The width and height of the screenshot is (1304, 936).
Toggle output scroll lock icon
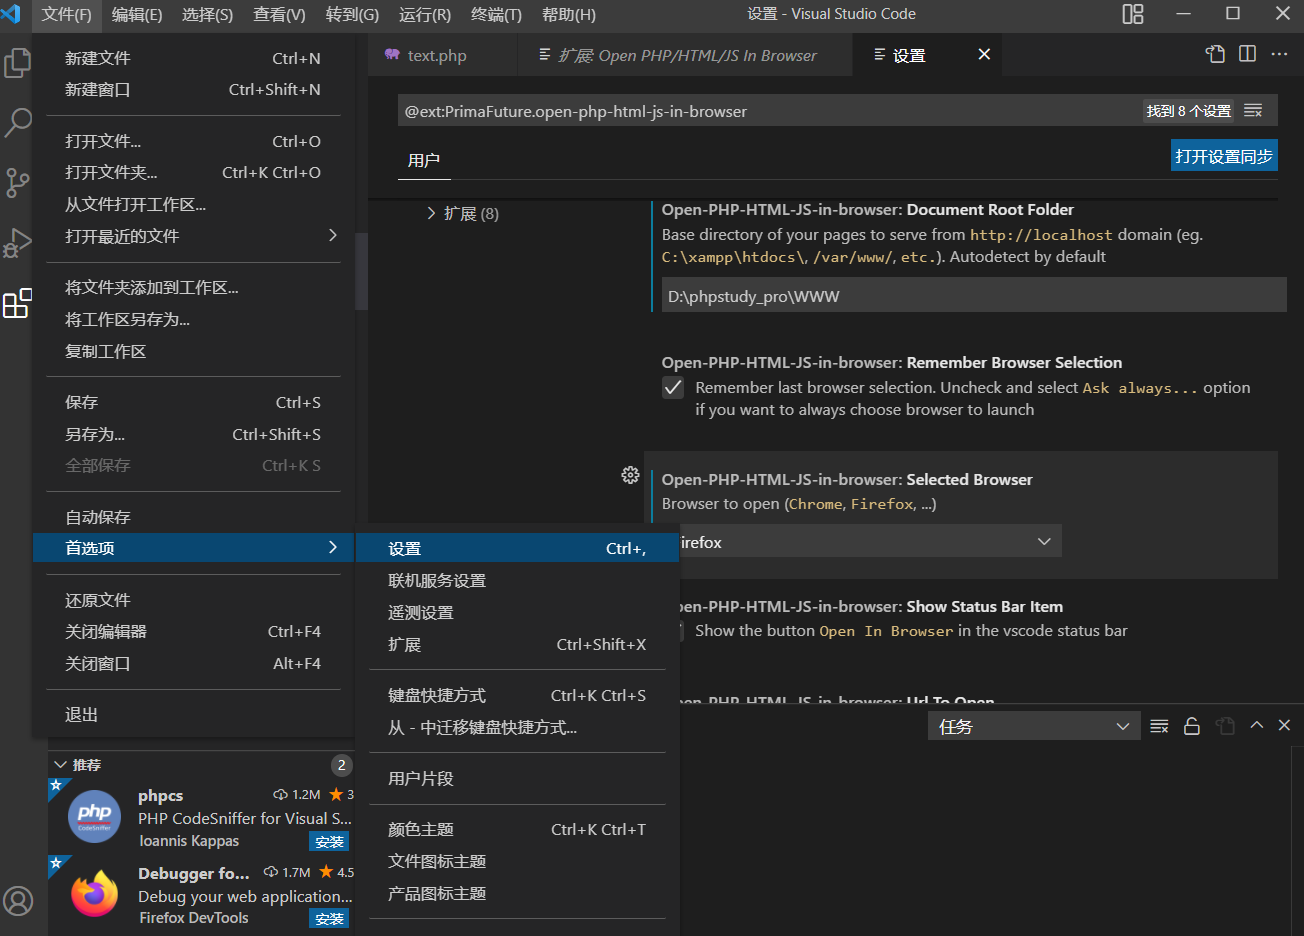pyautogui.click(x=1191, y=726)
